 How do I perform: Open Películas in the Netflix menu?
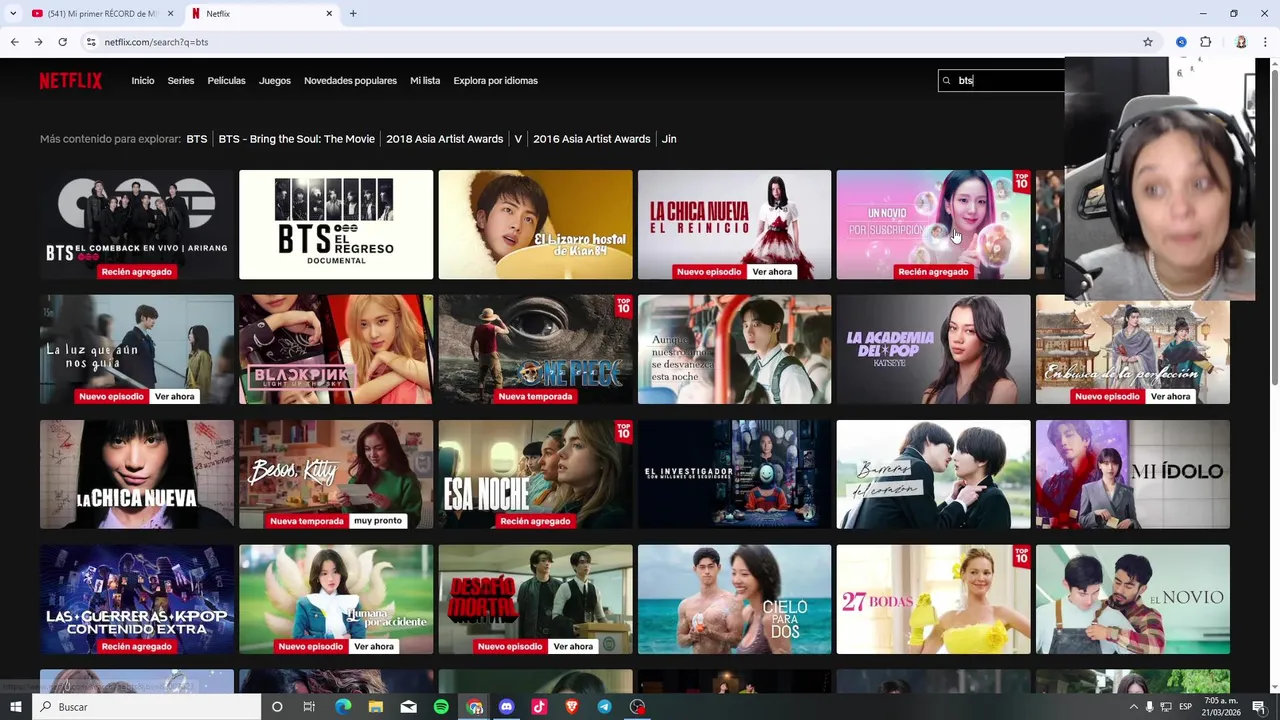[226, 81]
